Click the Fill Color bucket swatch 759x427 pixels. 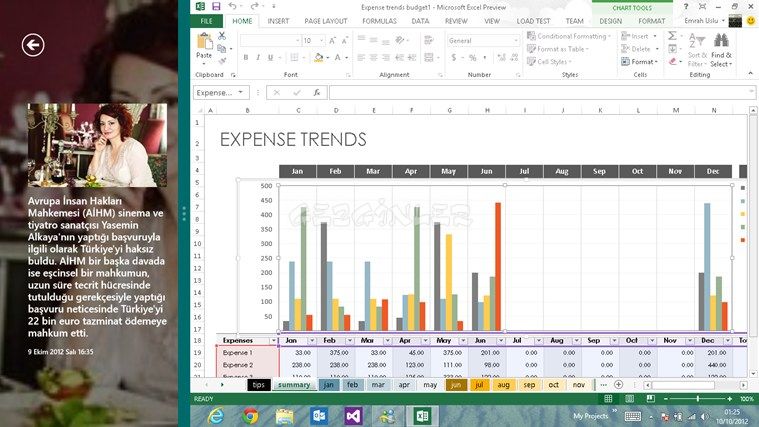coord(319,58)
